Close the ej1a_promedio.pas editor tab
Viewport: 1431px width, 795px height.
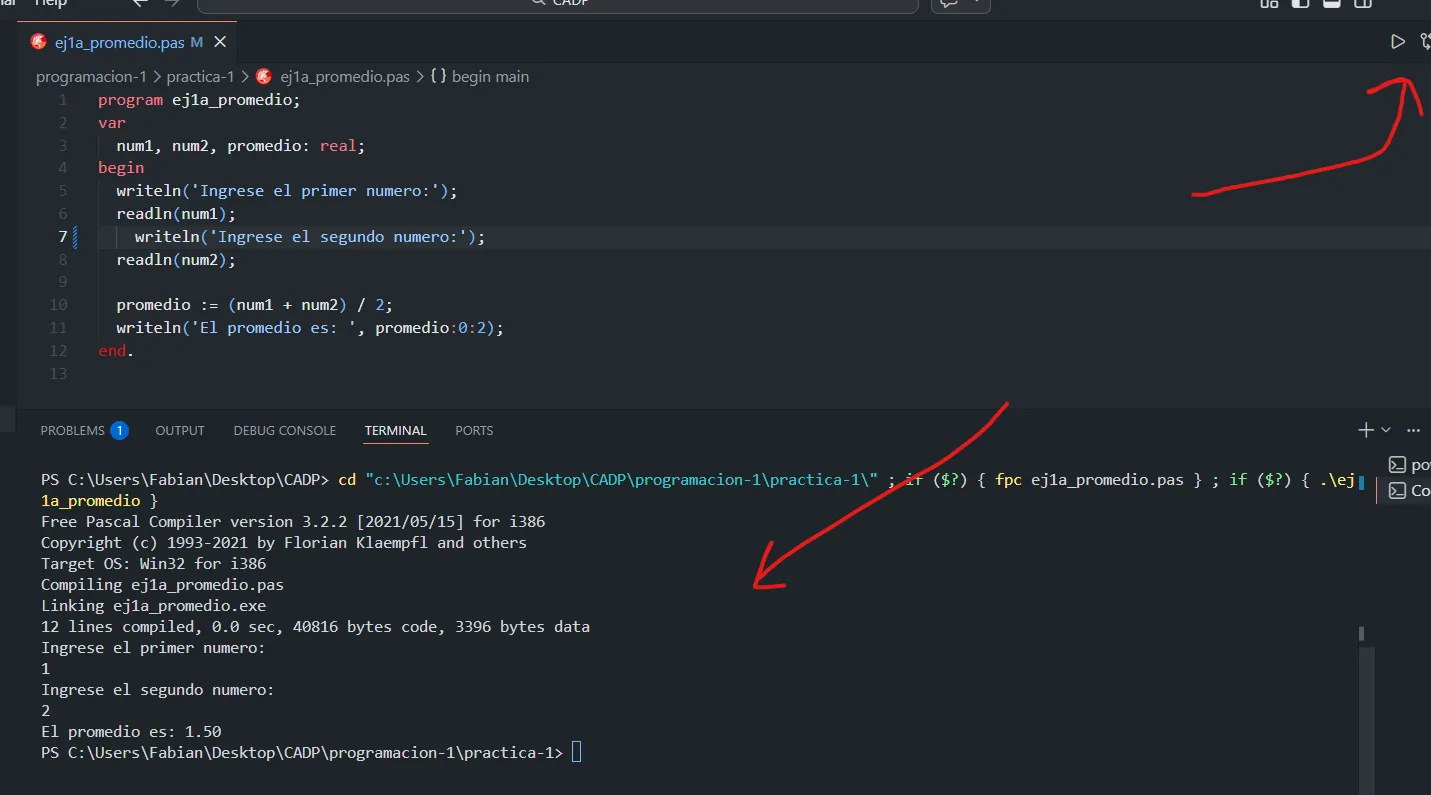[220, 42]
